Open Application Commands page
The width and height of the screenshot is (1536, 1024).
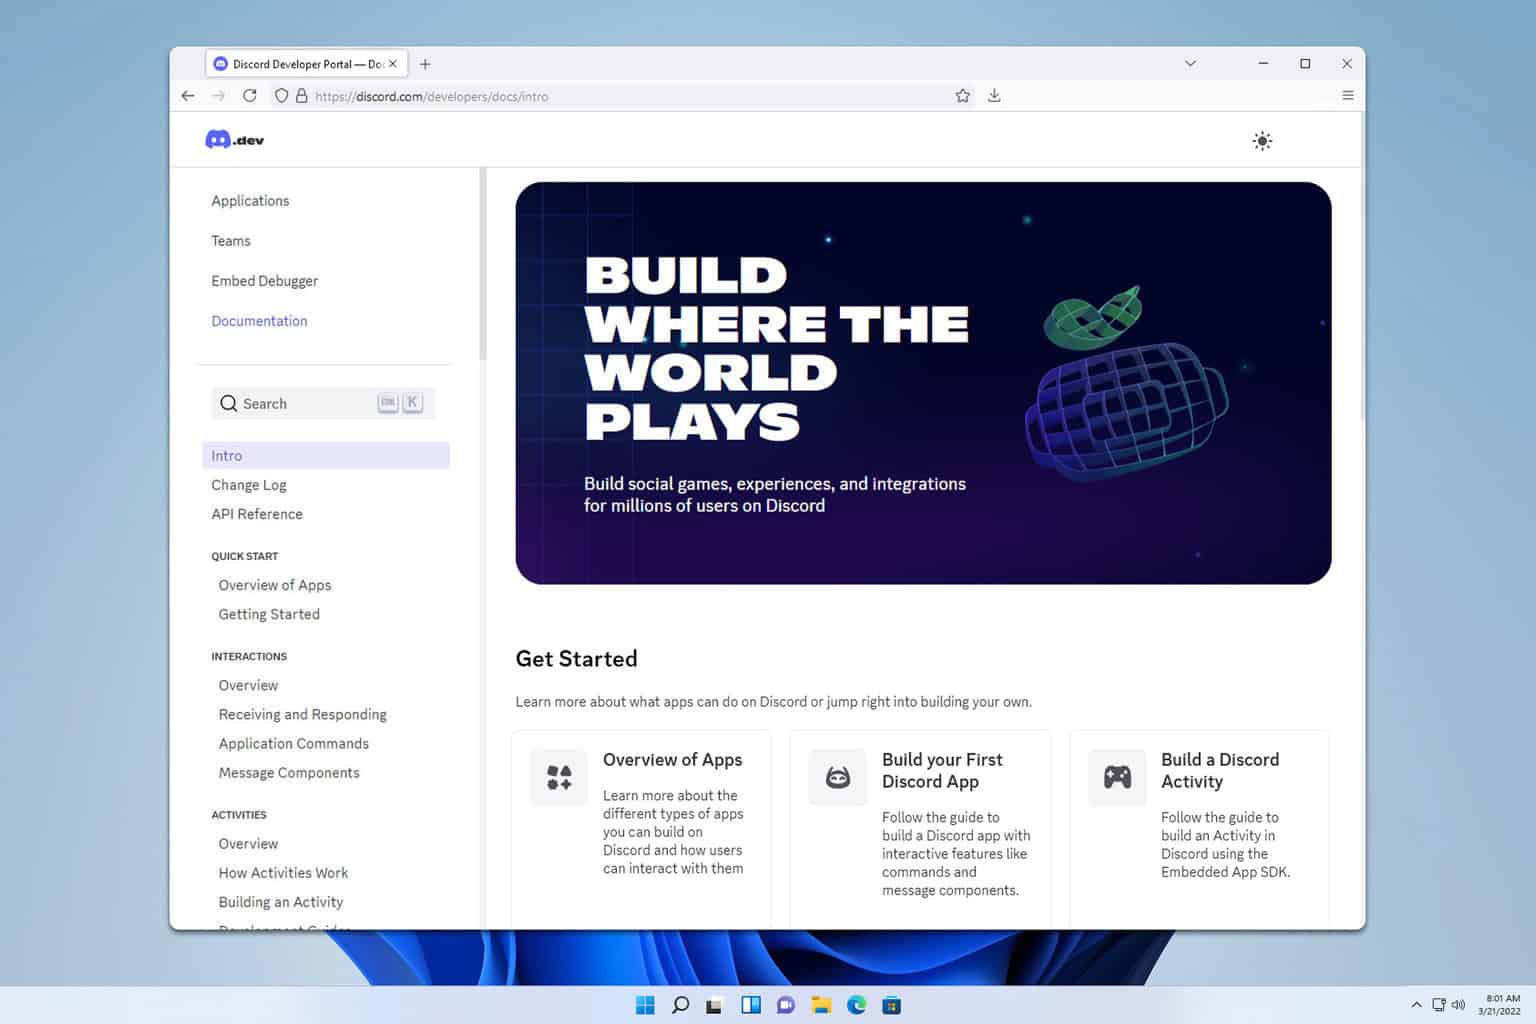[x=293, y=743]
